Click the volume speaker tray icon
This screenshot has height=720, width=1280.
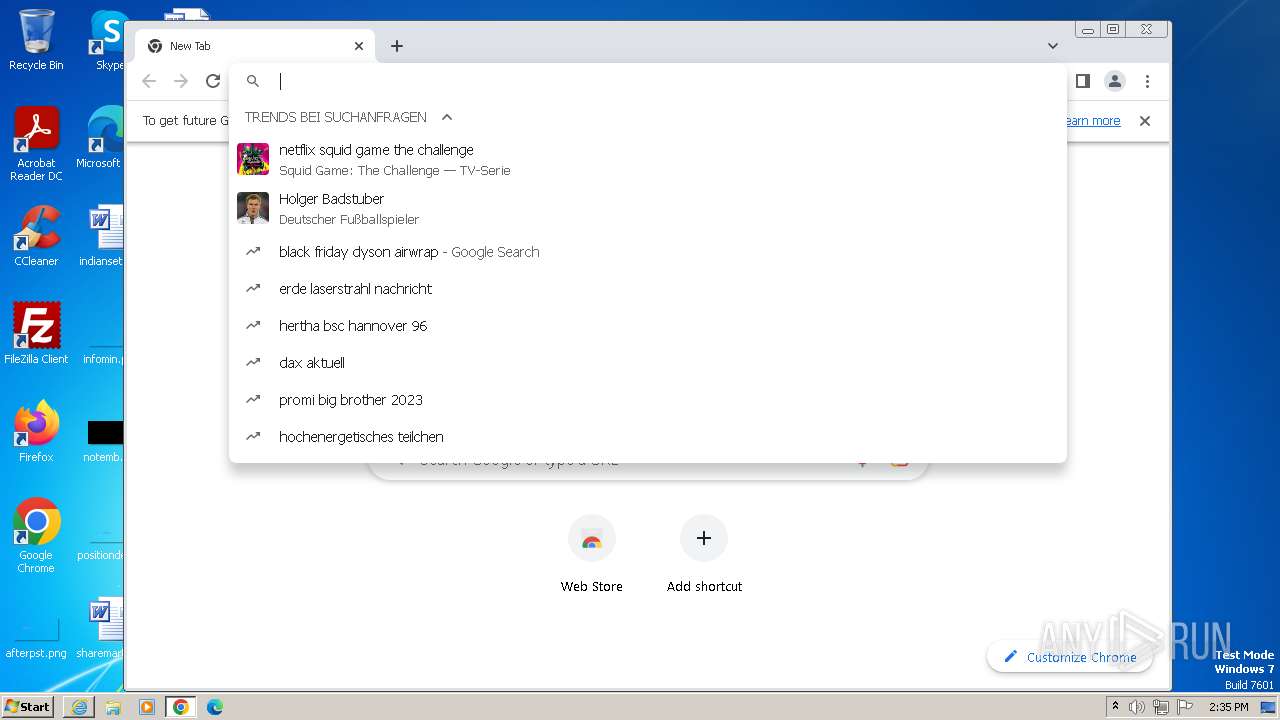pos(1137,707)
